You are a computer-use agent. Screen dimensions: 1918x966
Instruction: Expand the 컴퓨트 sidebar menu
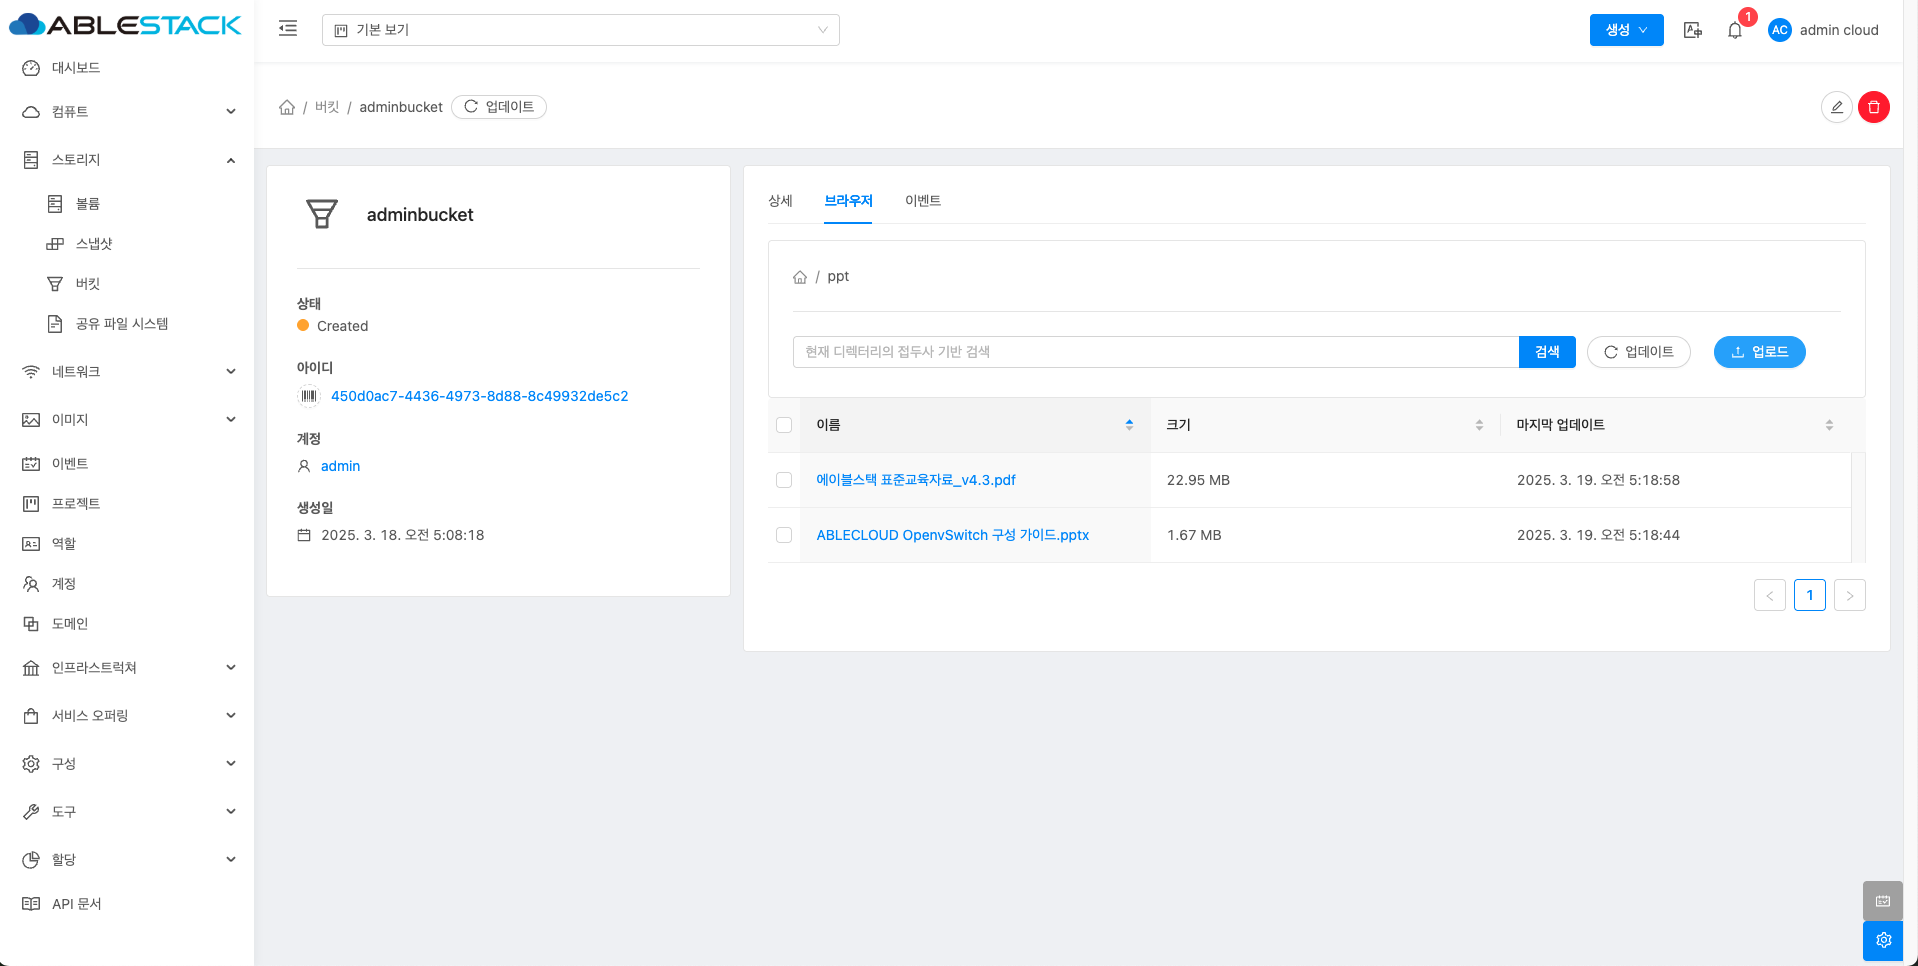click(128, 112)
